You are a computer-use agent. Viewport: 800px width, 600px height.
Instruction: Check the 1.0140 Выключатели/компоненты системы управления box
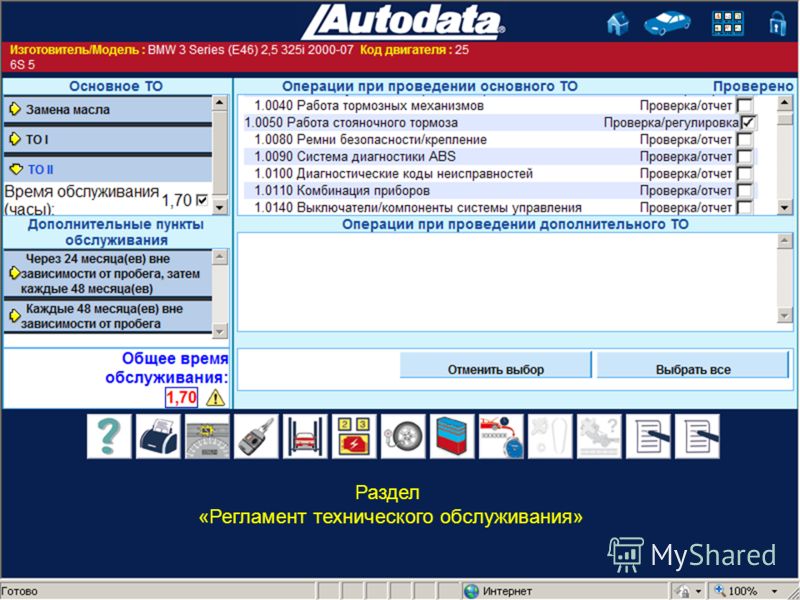[x=744, y=207]
